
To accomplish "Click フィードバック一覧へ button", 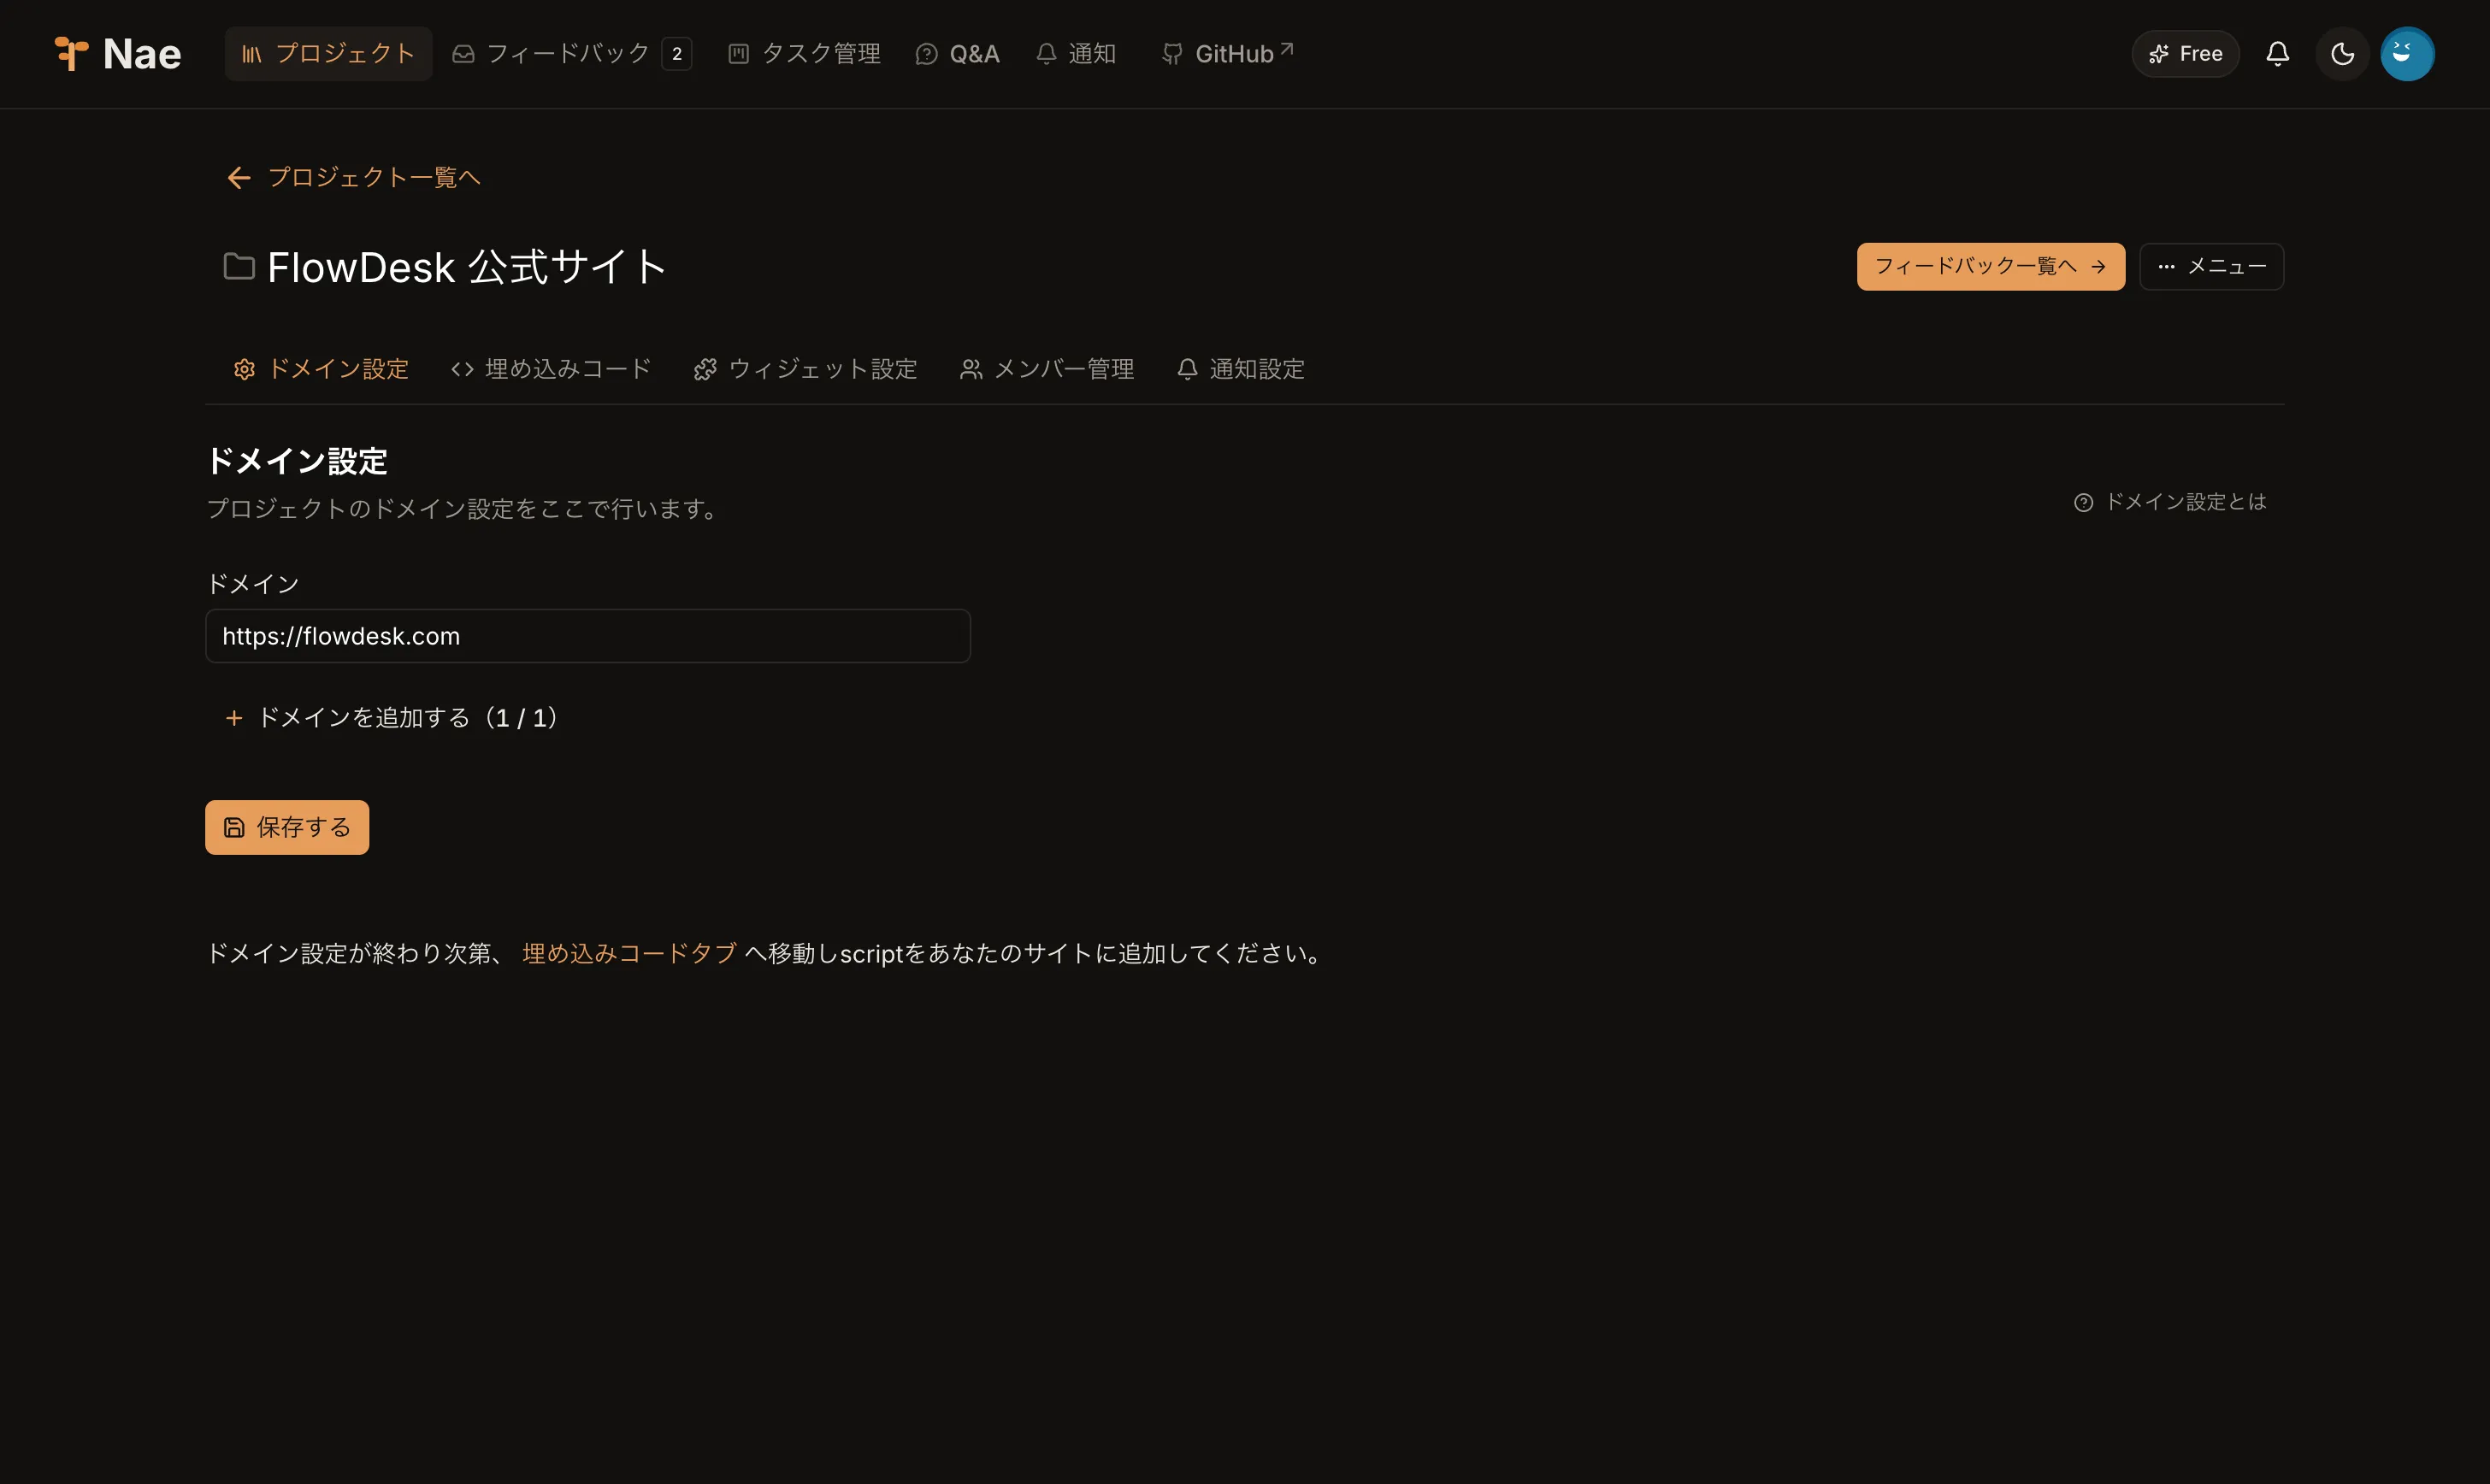I will (1990, 267).
